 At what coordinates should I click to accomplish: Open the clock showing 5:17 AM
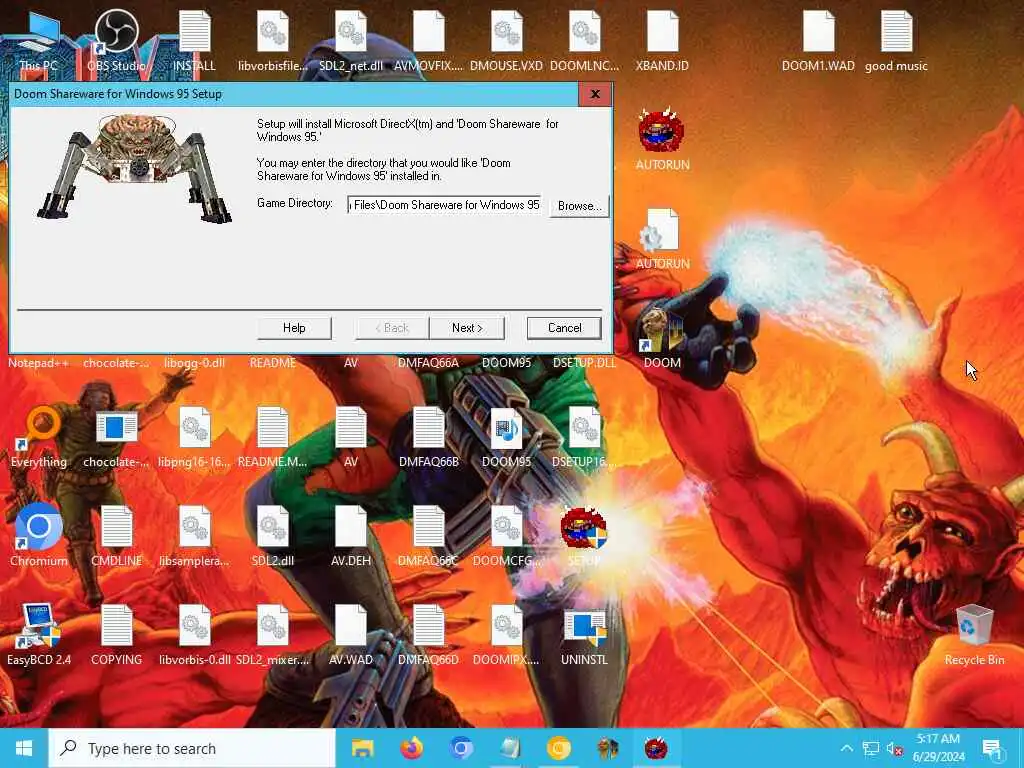[938, 748]
